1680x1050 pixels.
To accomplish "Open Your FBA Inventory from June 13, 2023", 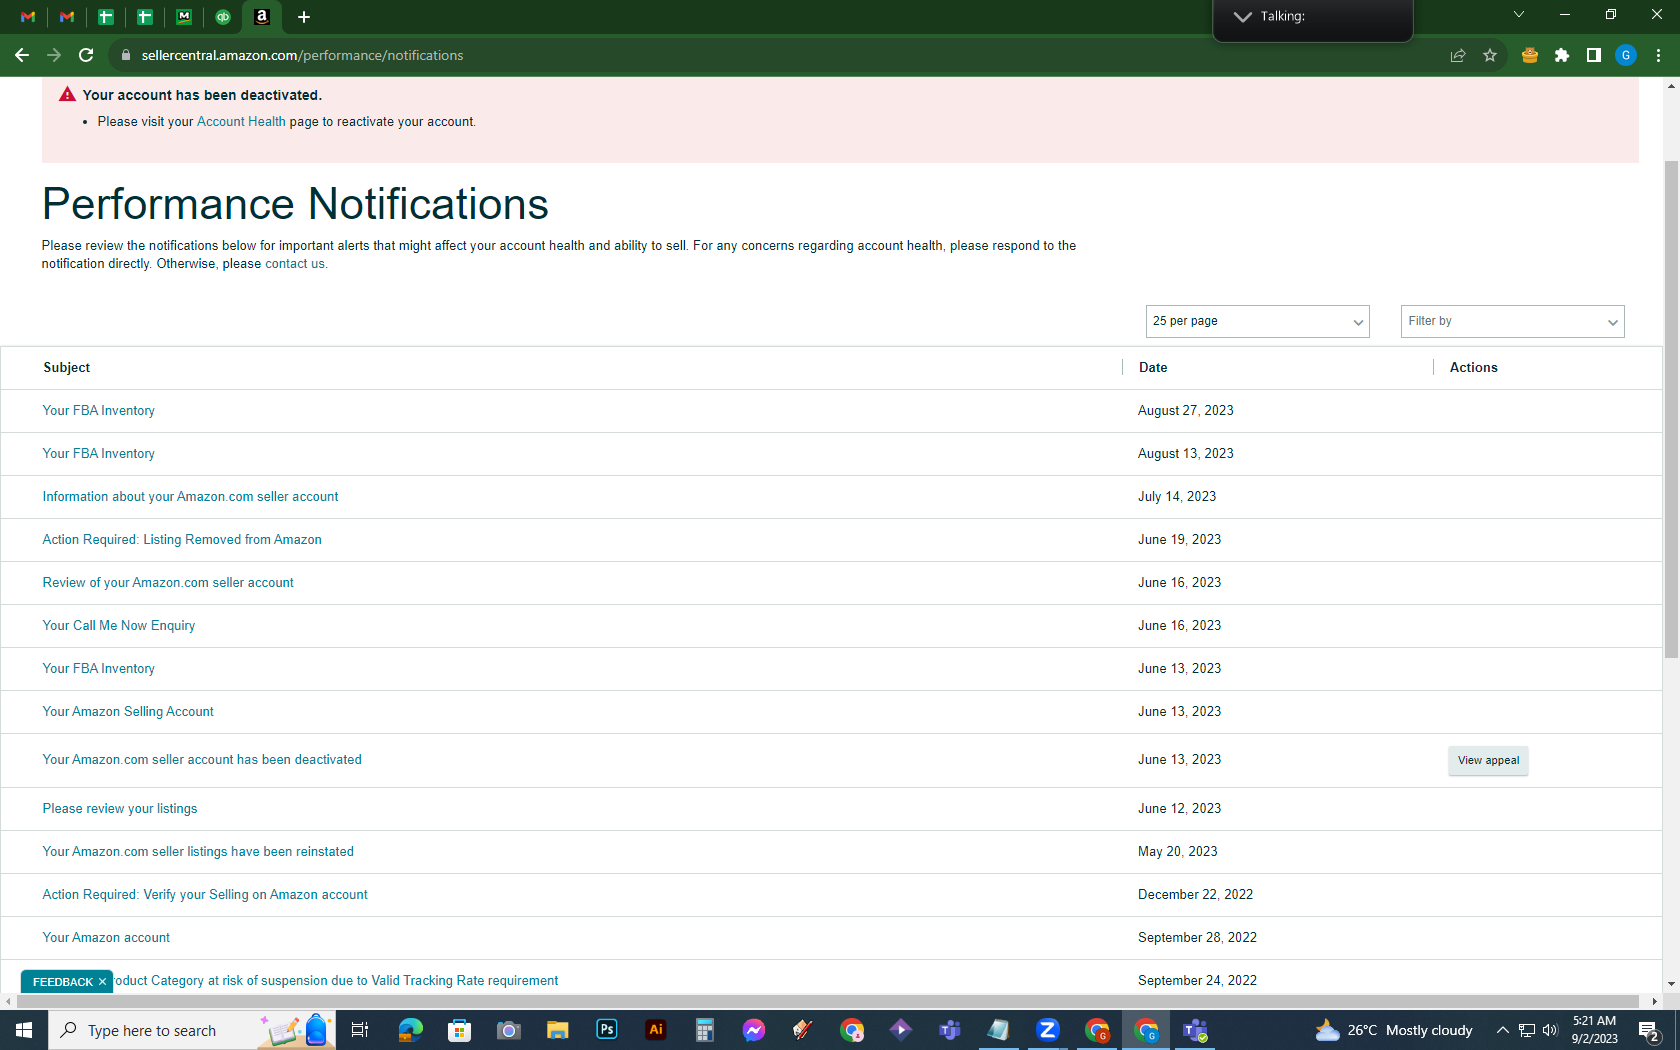I will tap(98, 669).
